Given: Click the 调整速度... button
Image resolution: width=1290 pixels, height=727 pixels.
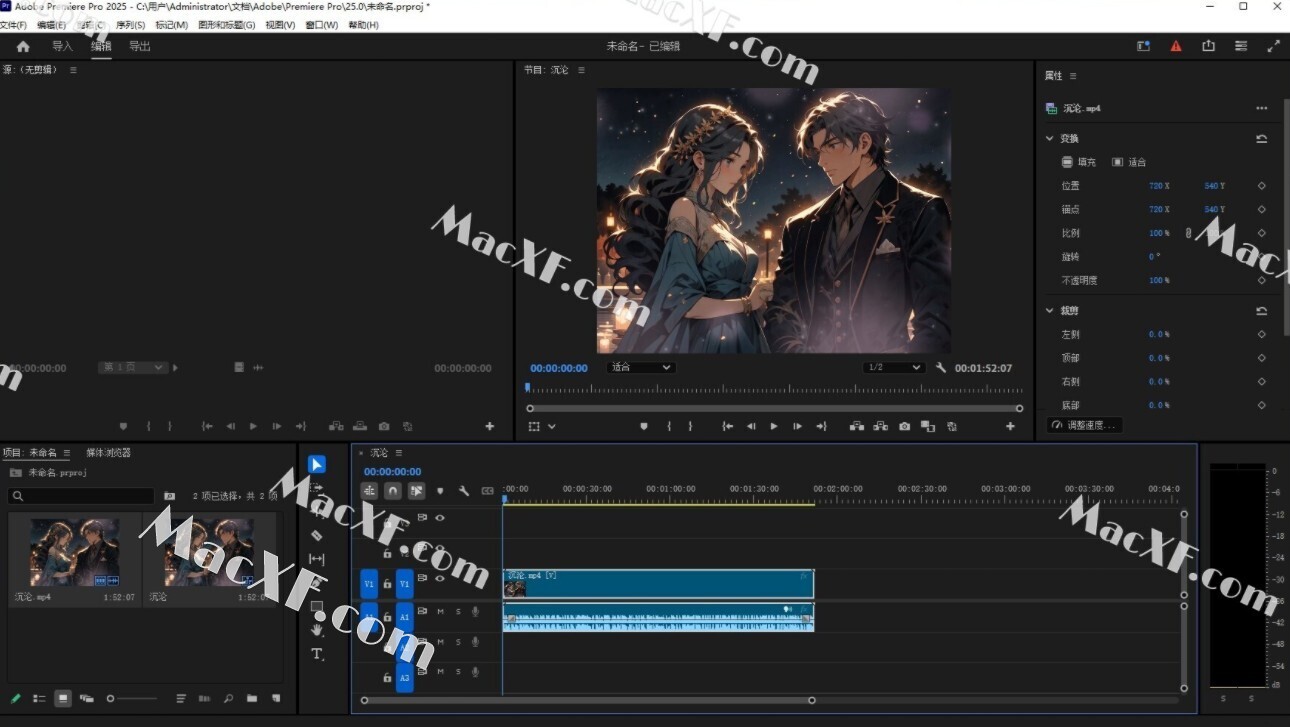Looking at the screenshot, I should click(1085, 425).
